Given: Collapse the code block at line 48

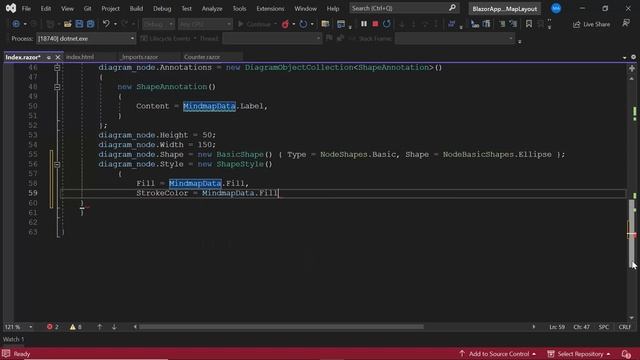Looking at the screenshot, I should pyautogui.click(x=57, y=87).
